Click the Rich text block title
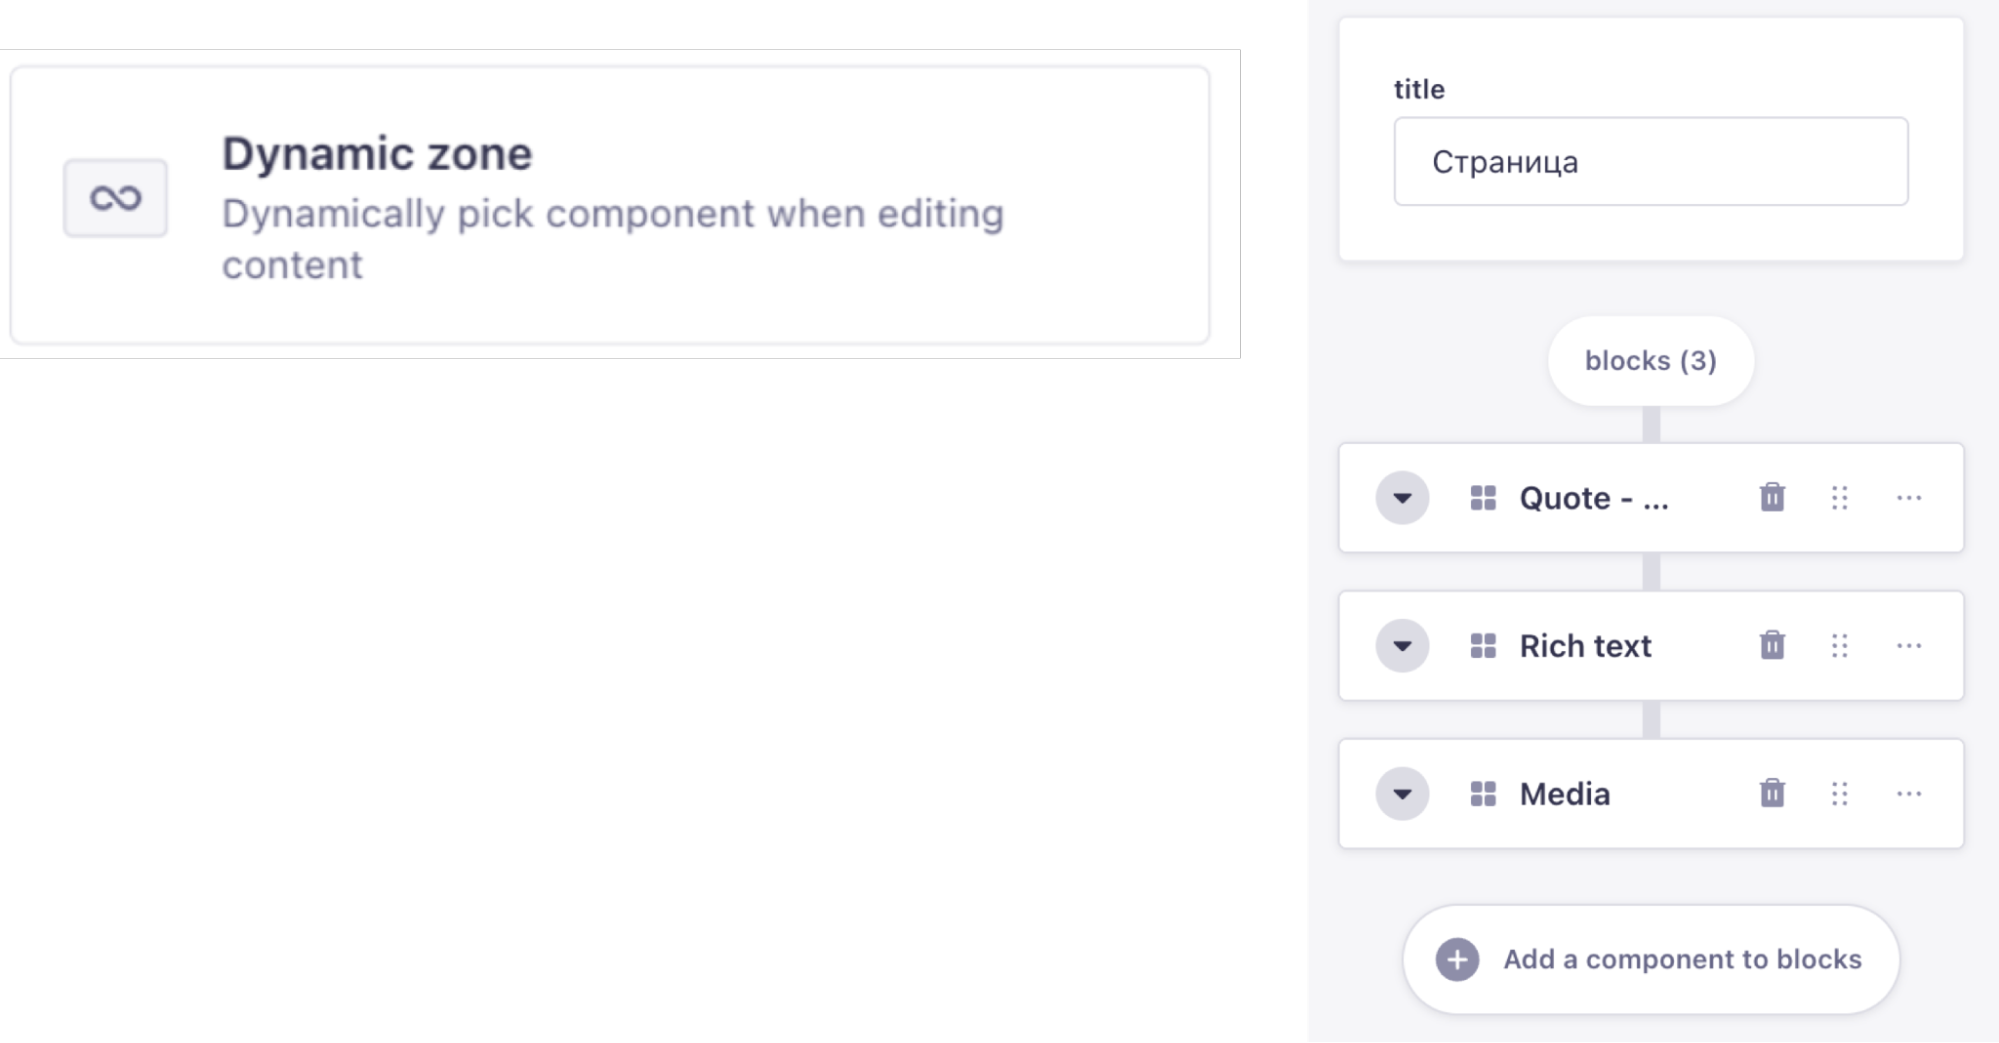Image resolution: width=1999 pixels, height=1043 pixels. 1585,646
